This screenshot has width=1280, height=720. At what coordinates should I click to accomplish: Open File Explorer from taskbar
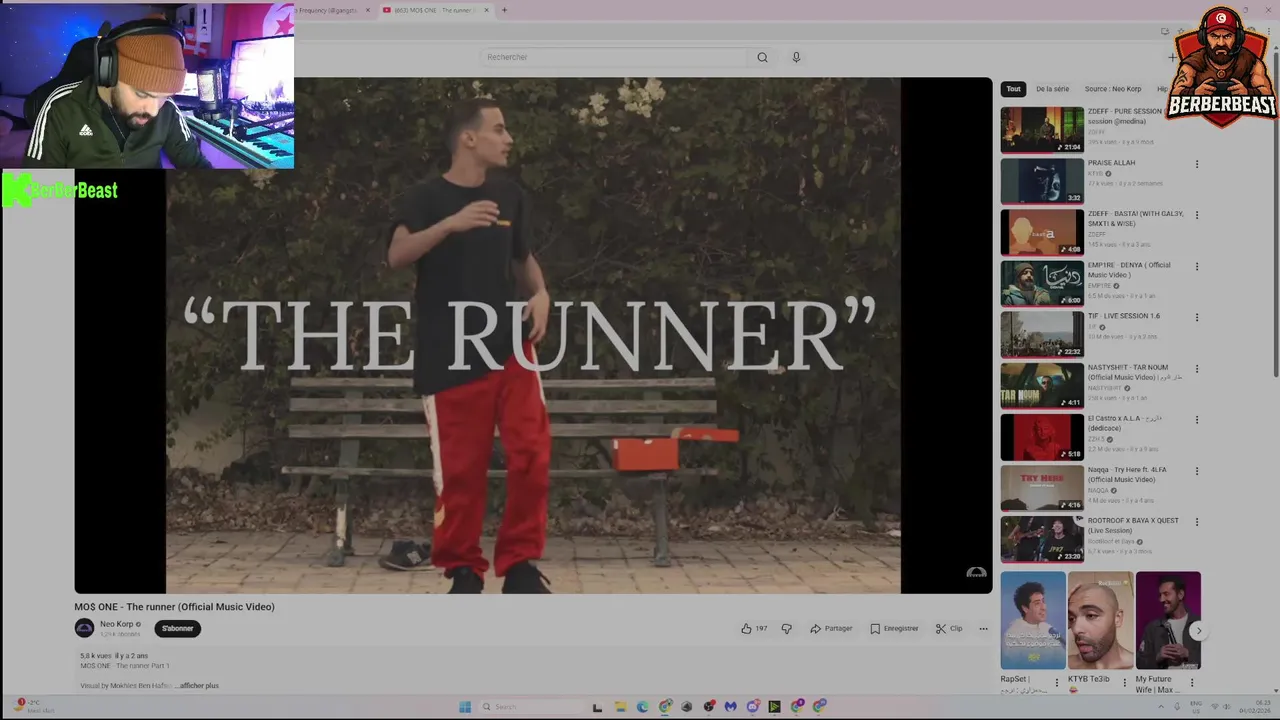pyautogui.click(x=620, y=707)
